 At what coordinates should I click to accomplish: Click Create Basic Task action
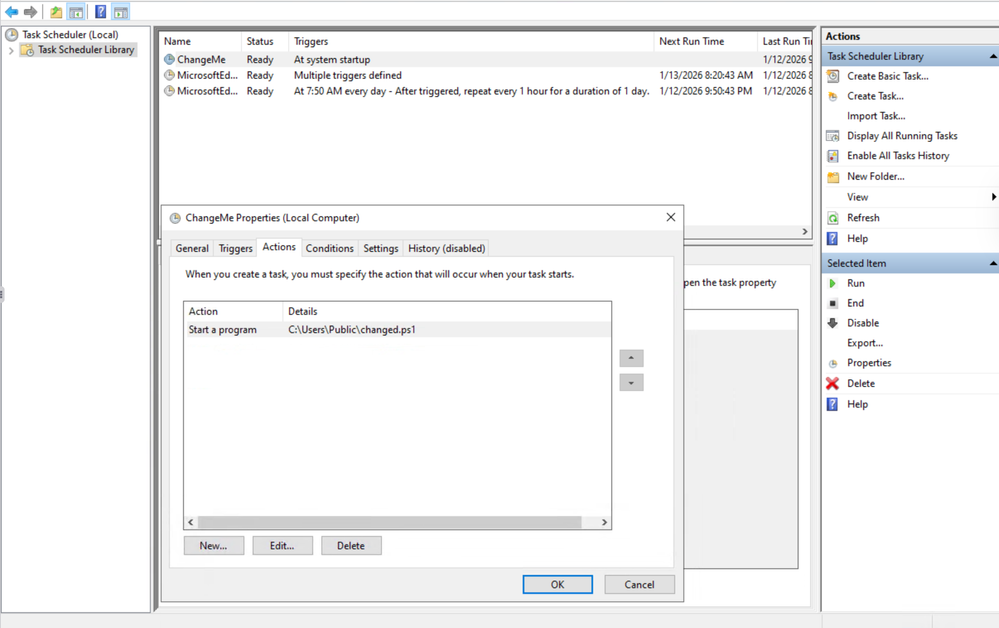[887, 76]
